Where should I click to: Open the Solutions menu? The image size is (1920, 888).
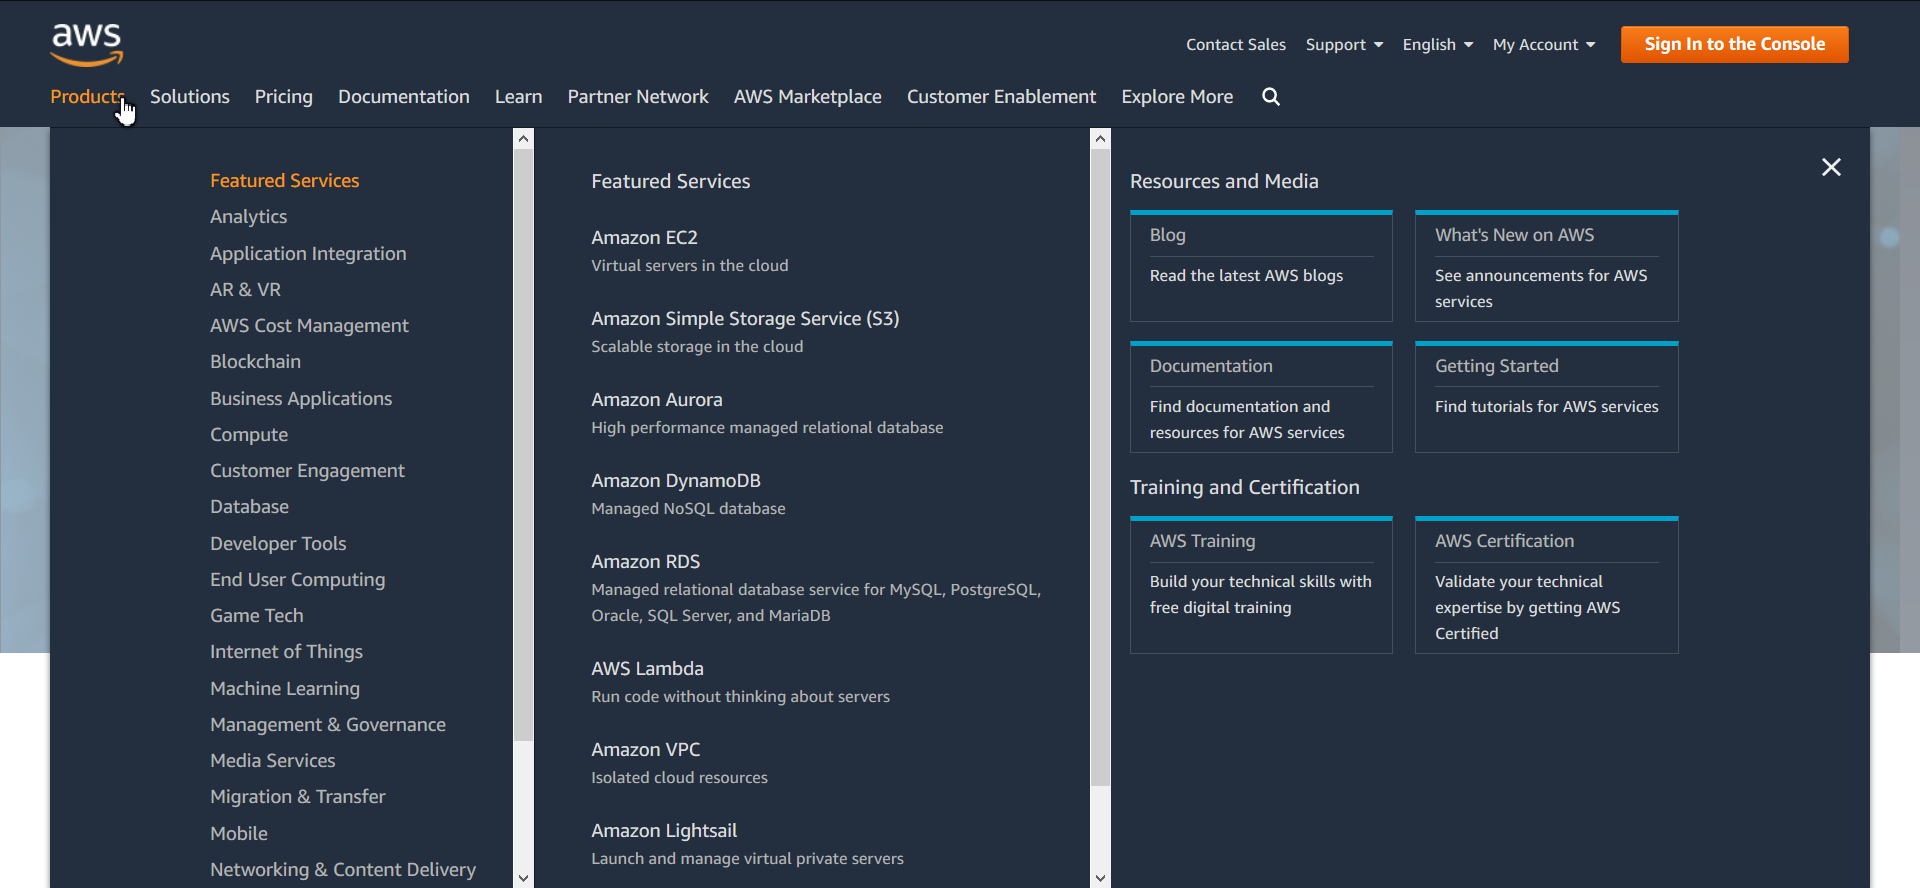point(190,96)
